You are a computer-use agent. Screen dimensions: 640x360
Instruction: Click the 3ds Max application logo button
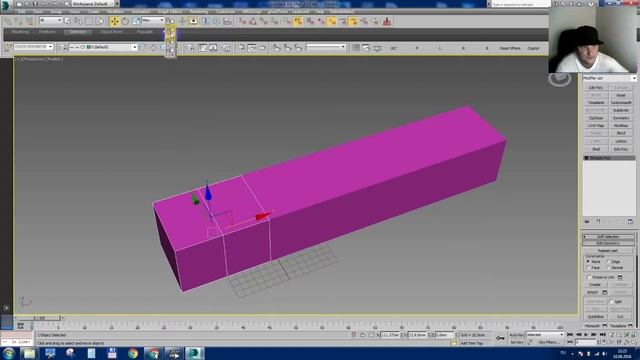pos(5,4)
